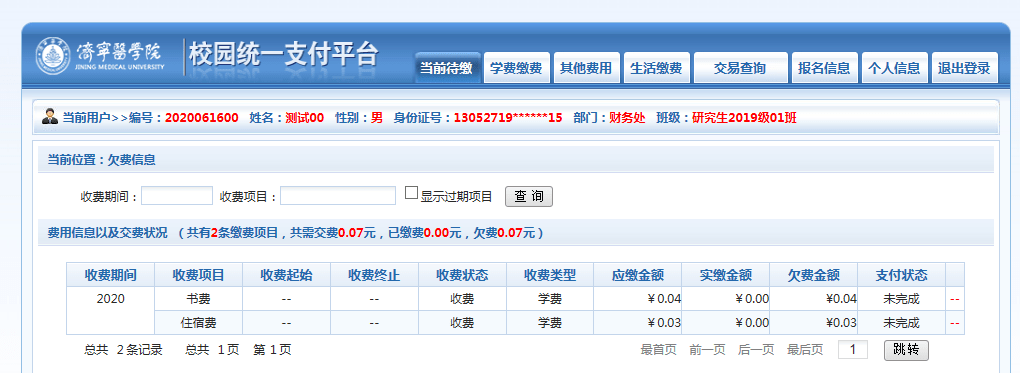Click the 收费状态 column header
1020x373 pixels.
462,275
